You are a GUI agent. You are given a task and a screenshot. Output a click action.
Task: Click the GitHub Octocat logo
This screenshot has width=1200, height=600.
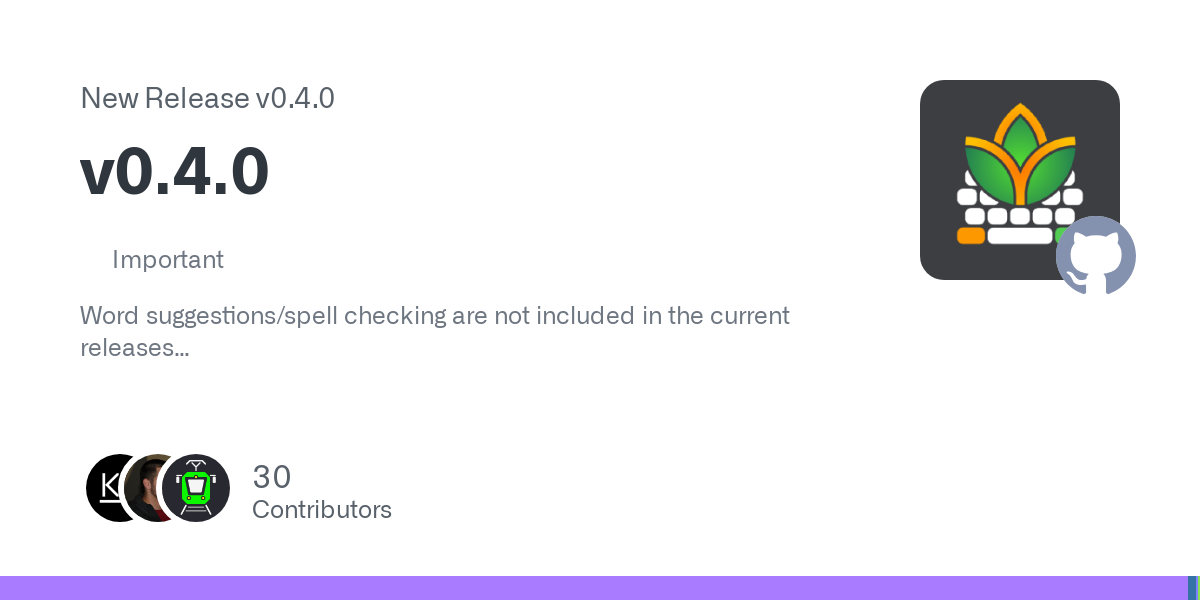[x=1095, y=255]
